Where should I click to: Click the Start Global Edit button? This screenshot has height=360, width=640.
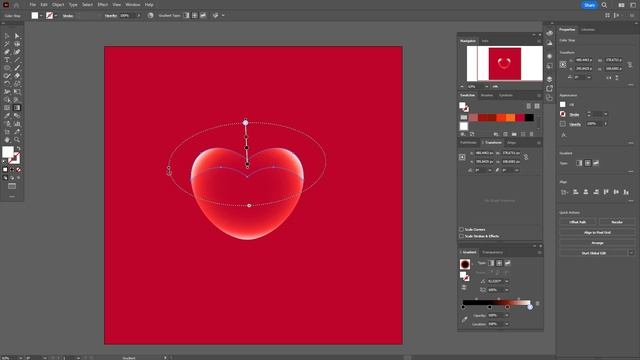tap(593, 253)
